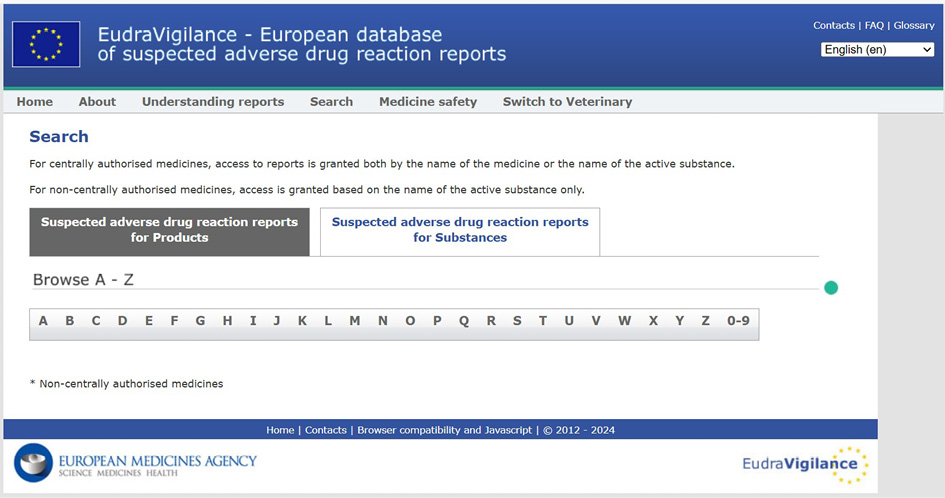This screenshot has width=945, height=498.
Task: Browse products starting with K
Action: click(302, 321)
